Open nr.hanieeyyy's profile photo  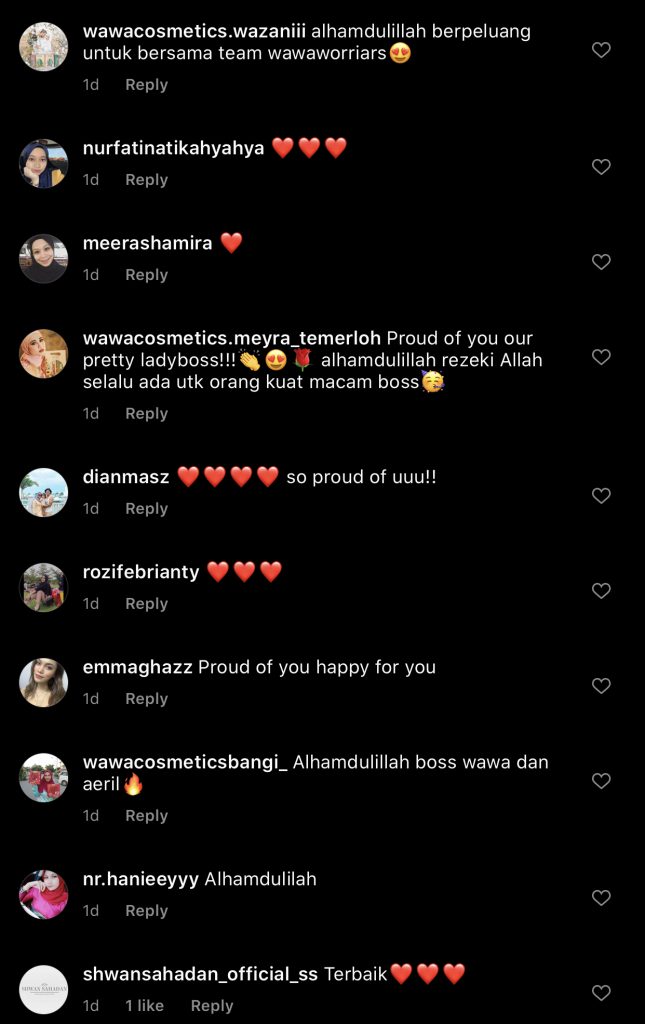coord(43,894)
